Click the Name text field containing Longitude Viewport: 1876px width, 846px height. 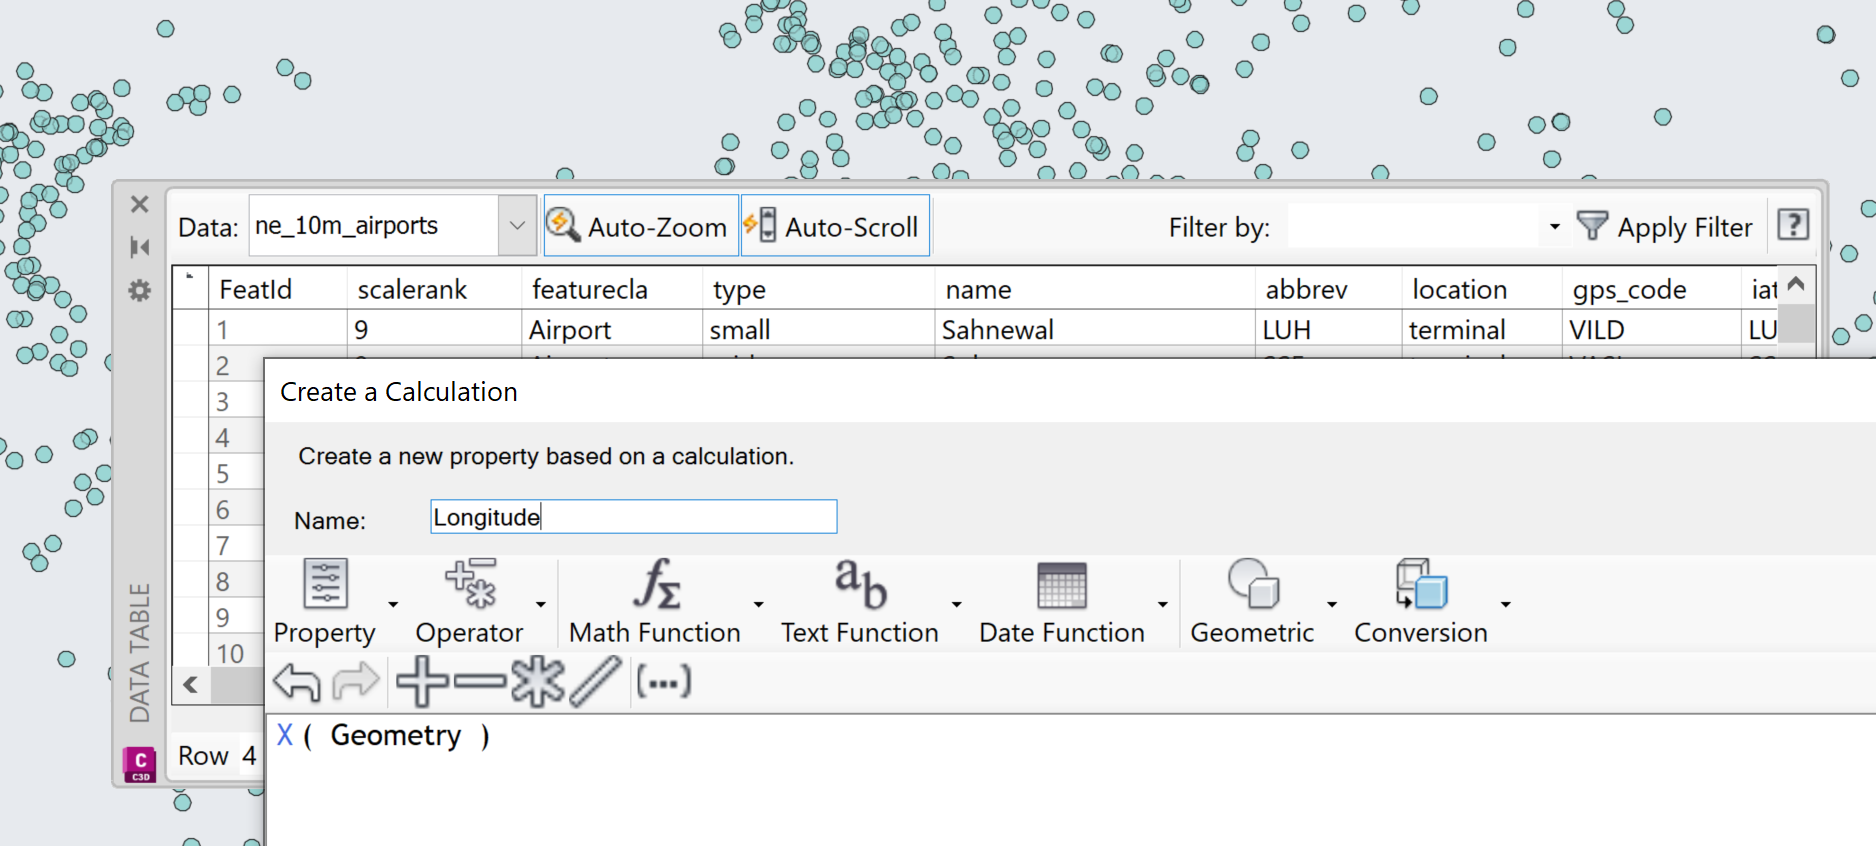633,517
